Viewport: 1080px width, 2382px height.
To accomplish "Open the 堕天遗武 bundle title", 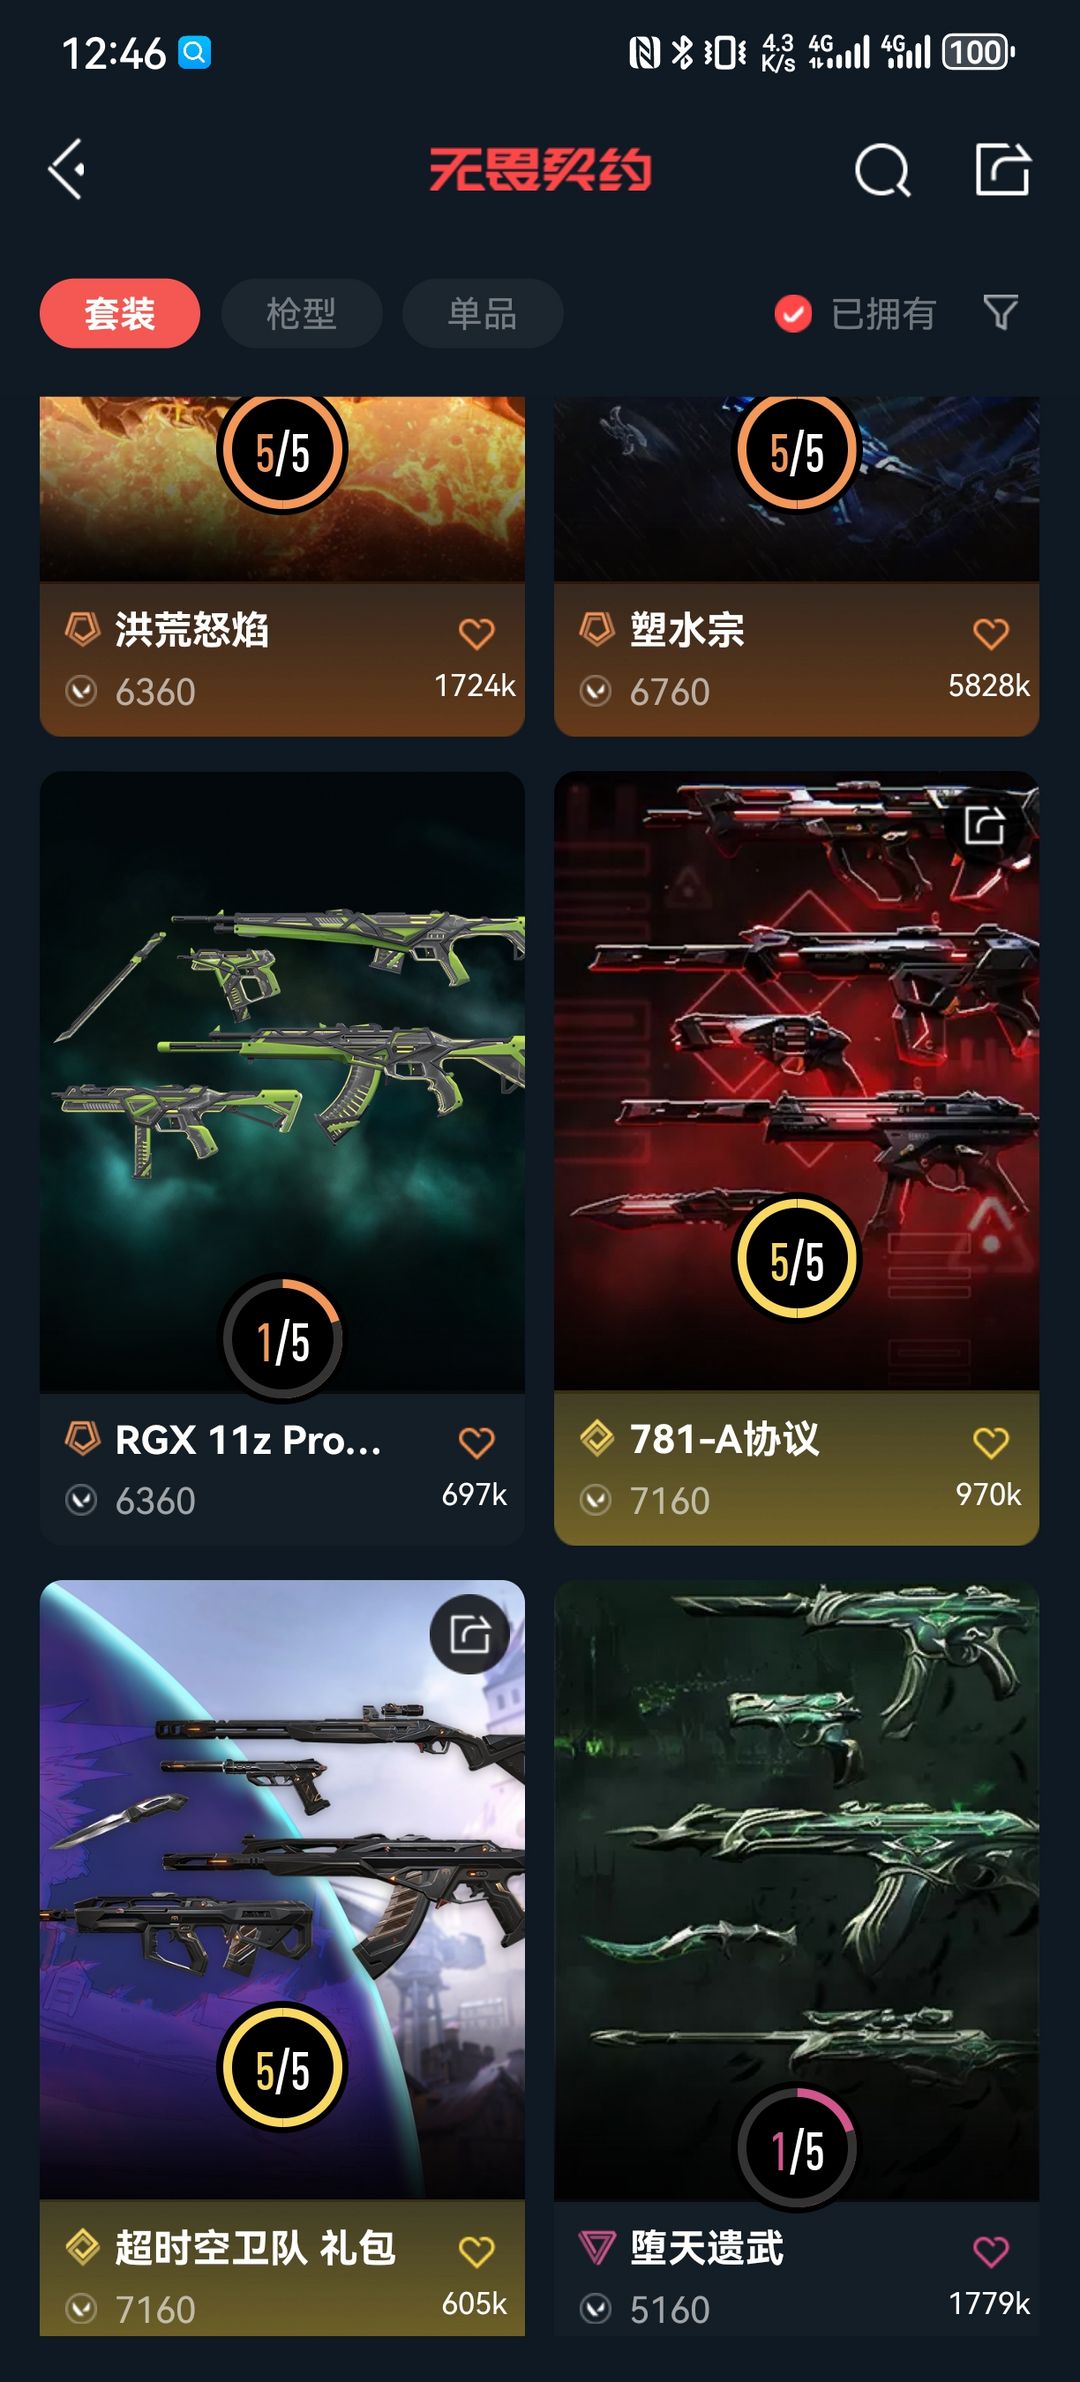I will [x=706, y=2248].
